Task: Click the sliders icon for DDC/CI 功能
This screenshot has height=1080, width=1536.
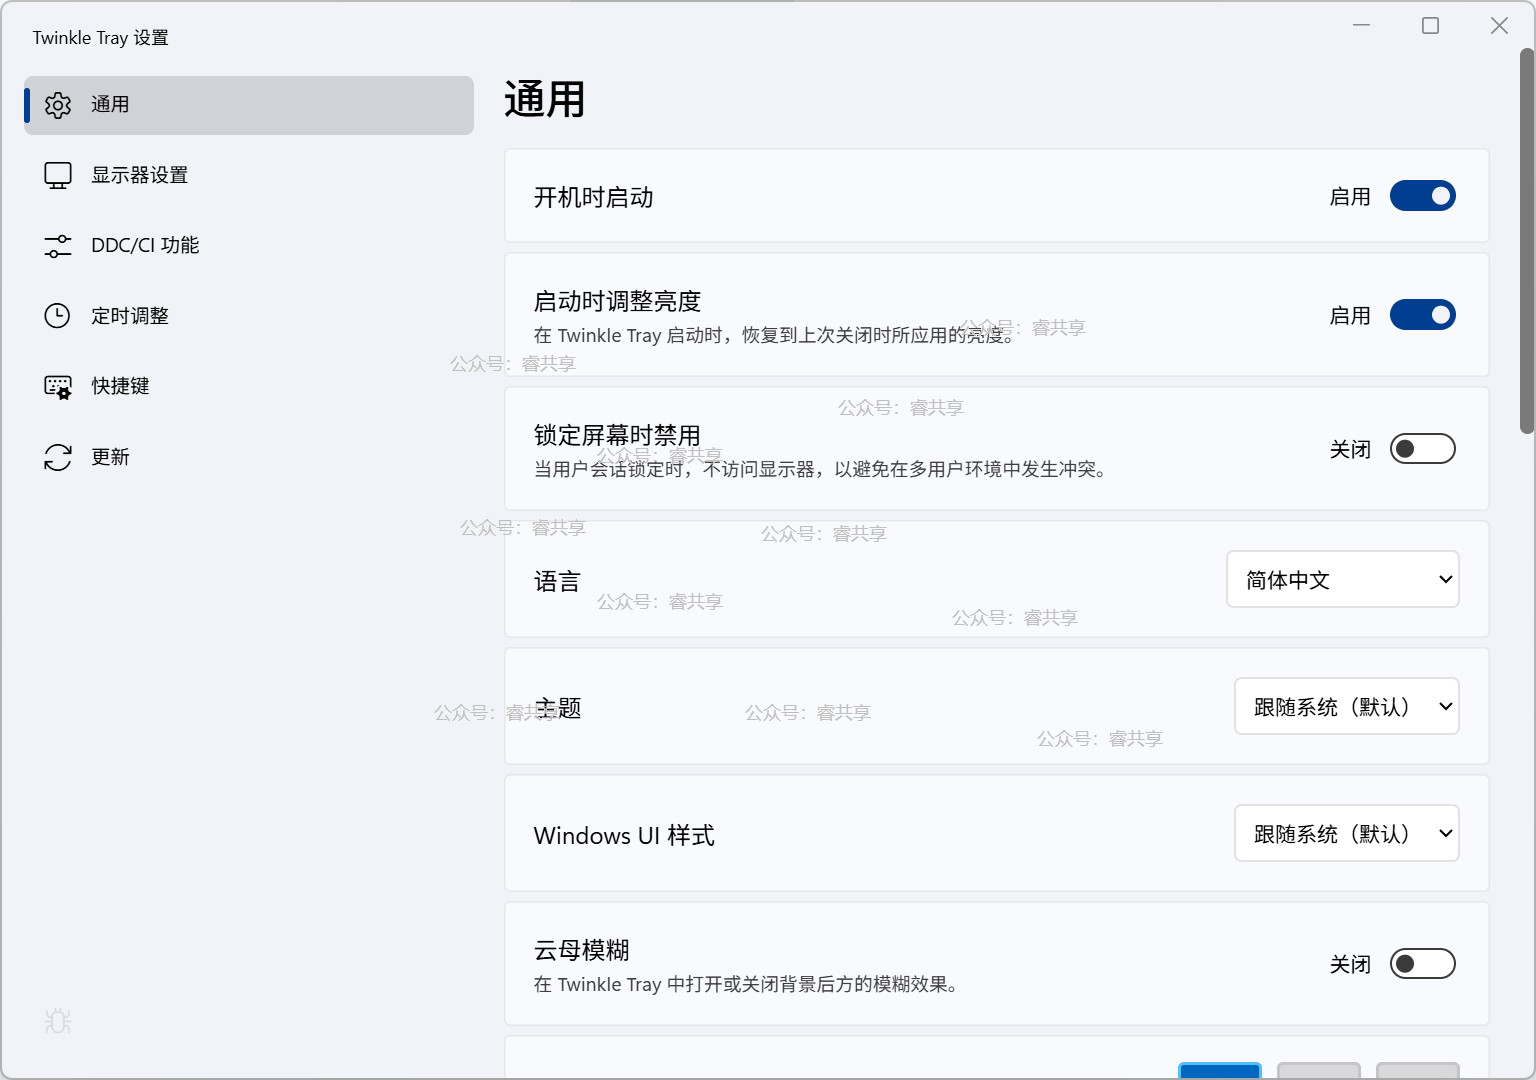Action: [x=58, y=246]
